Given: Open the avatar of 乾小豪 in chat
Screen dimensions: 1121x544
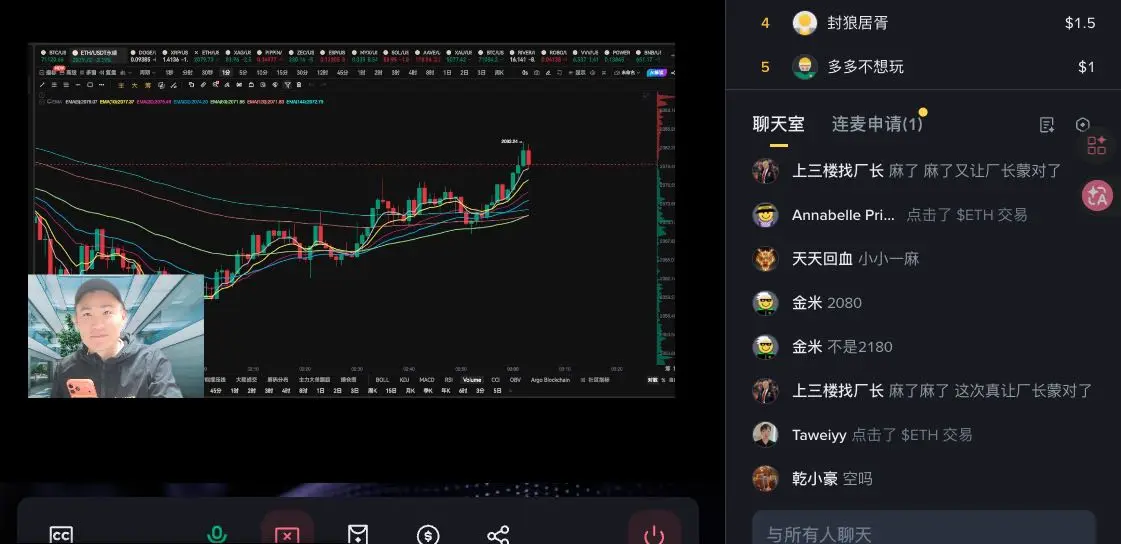Looking at the screenshot, I should point(765,478).
